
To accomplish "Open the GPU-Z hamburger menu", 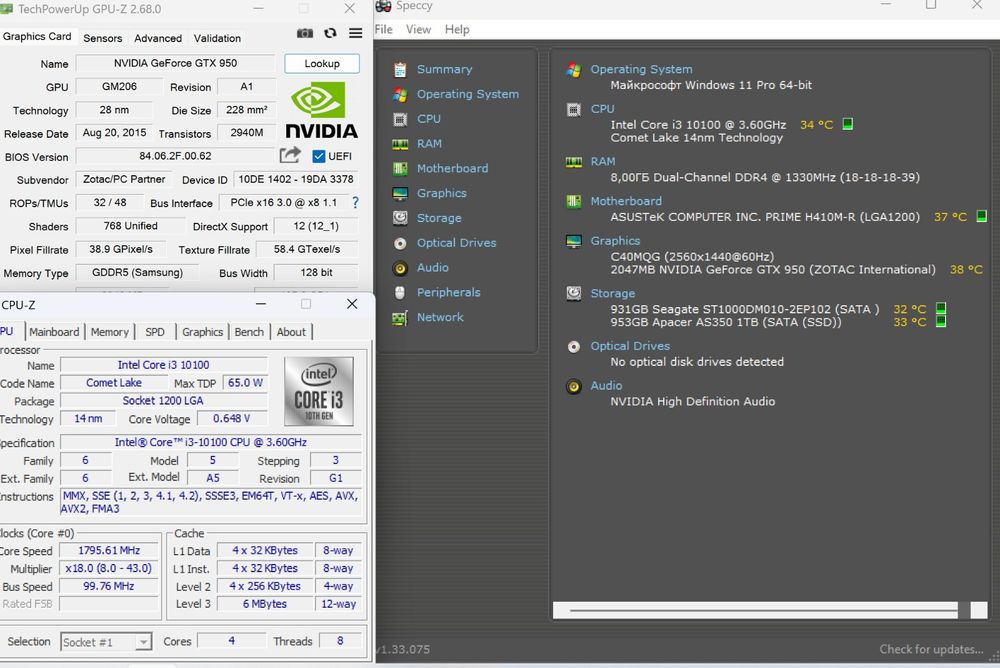I will [355, 33].
